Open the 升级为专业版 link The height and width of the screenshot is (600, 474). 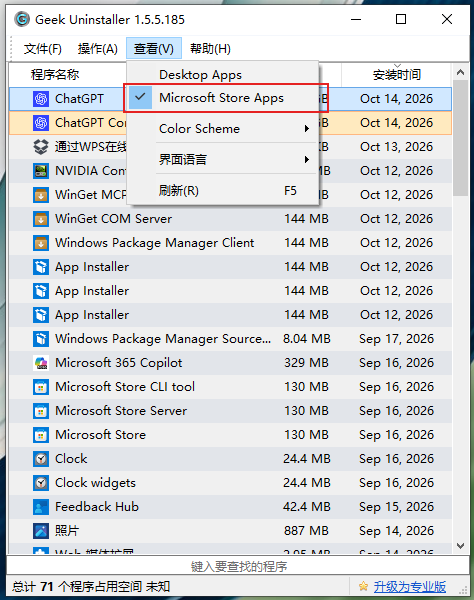click(410, 586)
